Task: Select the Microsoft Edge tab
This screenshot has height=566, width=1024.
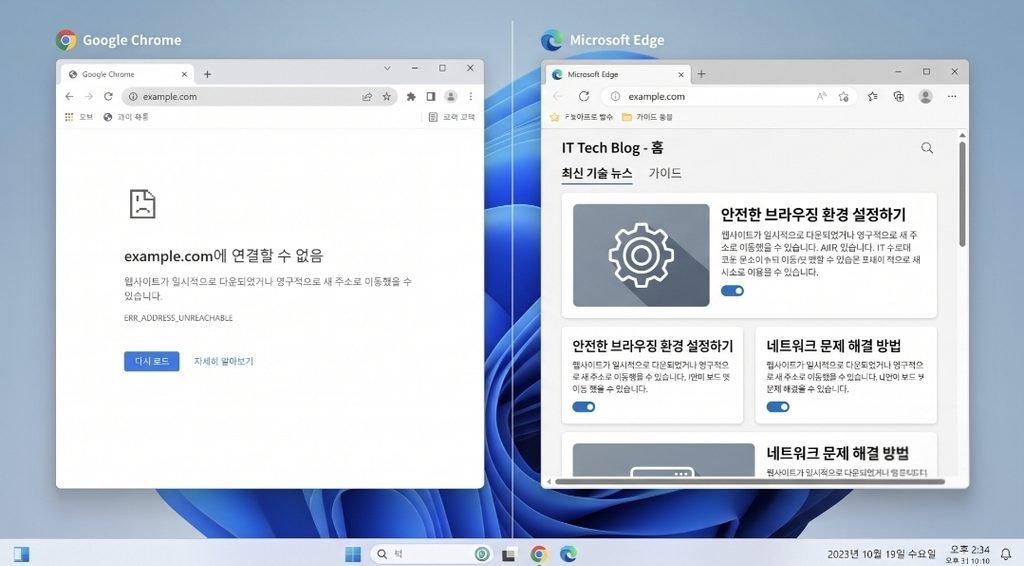Action: 618,74
